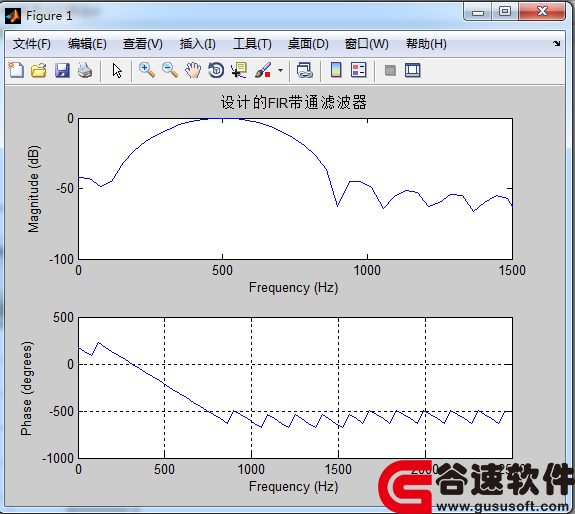Click the MATLAB logo in title bar
The width and height of the screenshot is (575, 514).
point(13,16)
